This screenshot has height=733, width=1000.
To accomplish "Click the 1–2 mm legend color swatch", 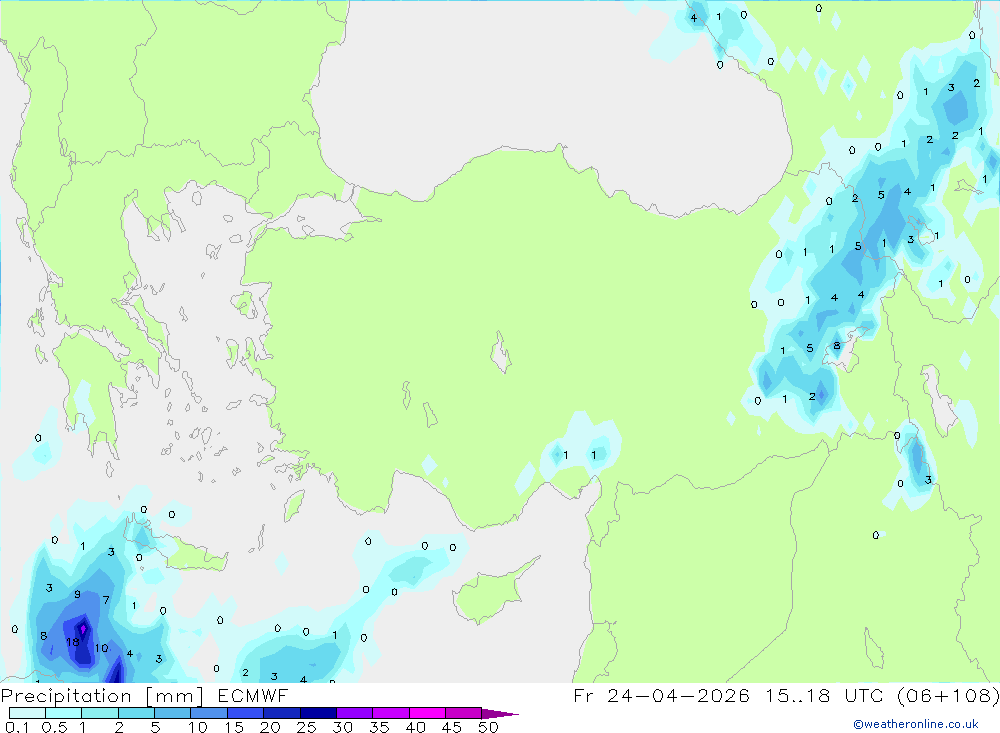I will pyautogui.click(x=99, y=713).
